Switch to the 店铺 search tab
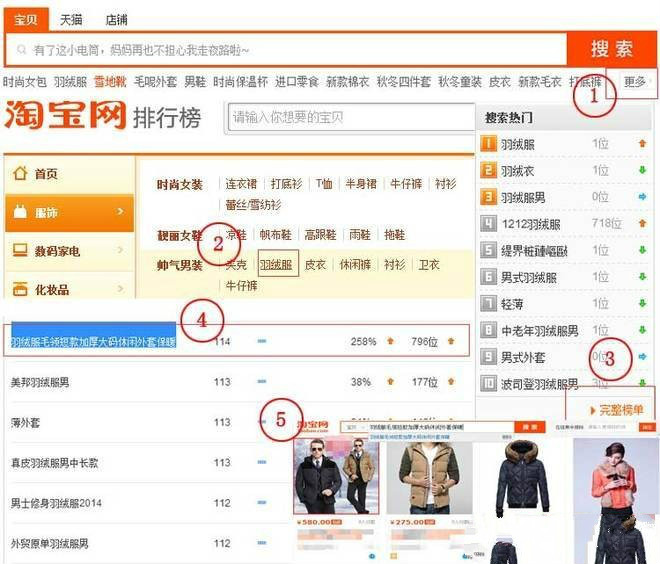 point(116,19)
